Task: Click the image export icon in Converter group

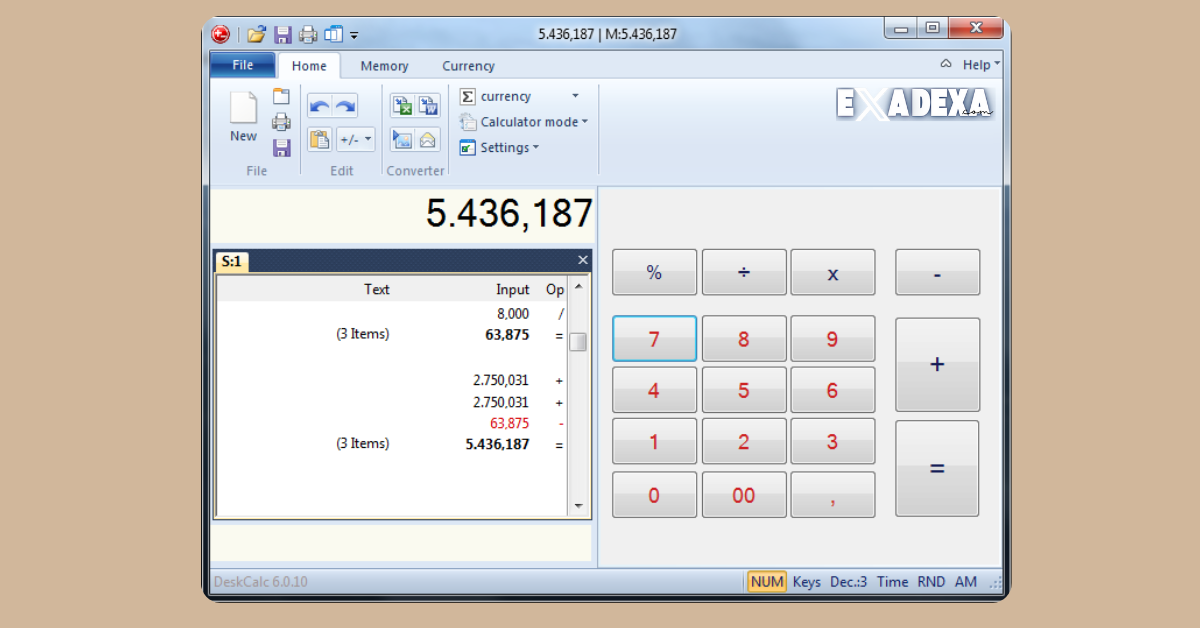Action: [403, 139]
